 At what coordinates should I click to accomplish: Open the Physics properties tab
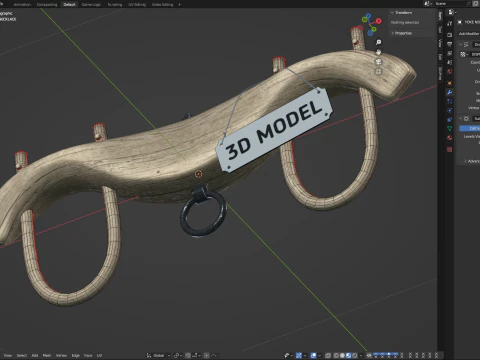pyautogui.click(x=450, y=110)
